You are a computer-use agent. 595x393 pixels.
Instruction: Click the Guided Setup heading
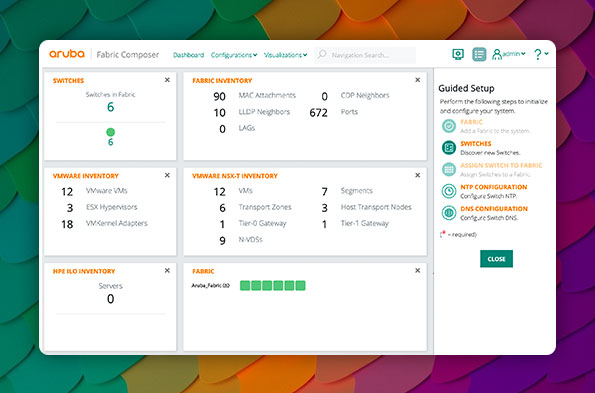(466, 88)
